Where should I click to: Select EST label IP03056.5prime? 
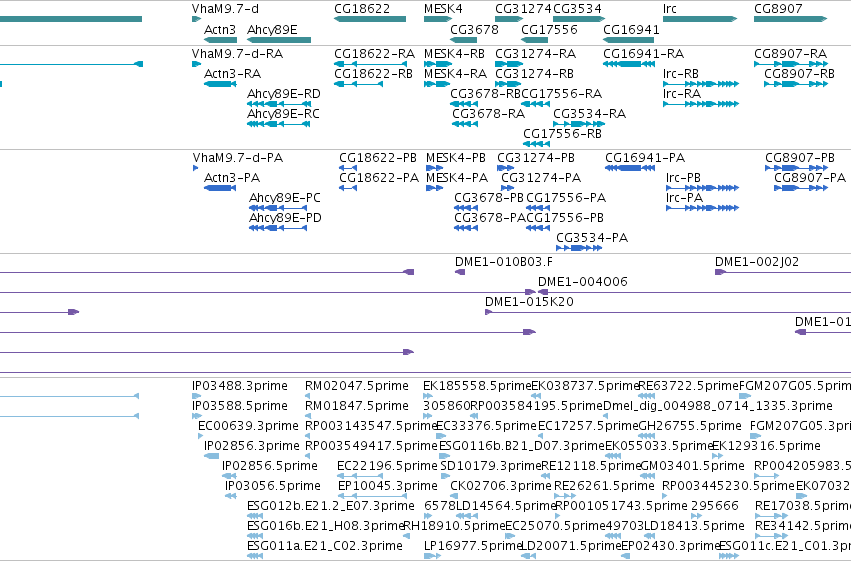point(273,486)
